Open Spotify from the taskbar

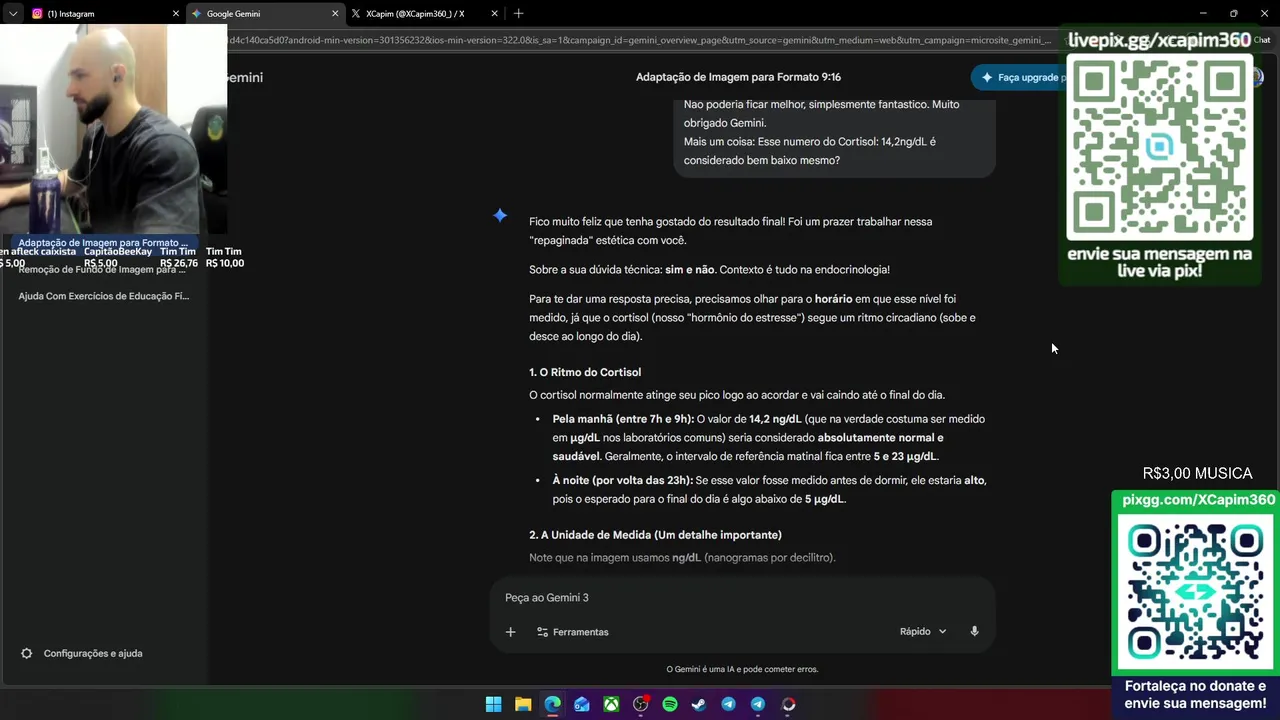[670, 704]
